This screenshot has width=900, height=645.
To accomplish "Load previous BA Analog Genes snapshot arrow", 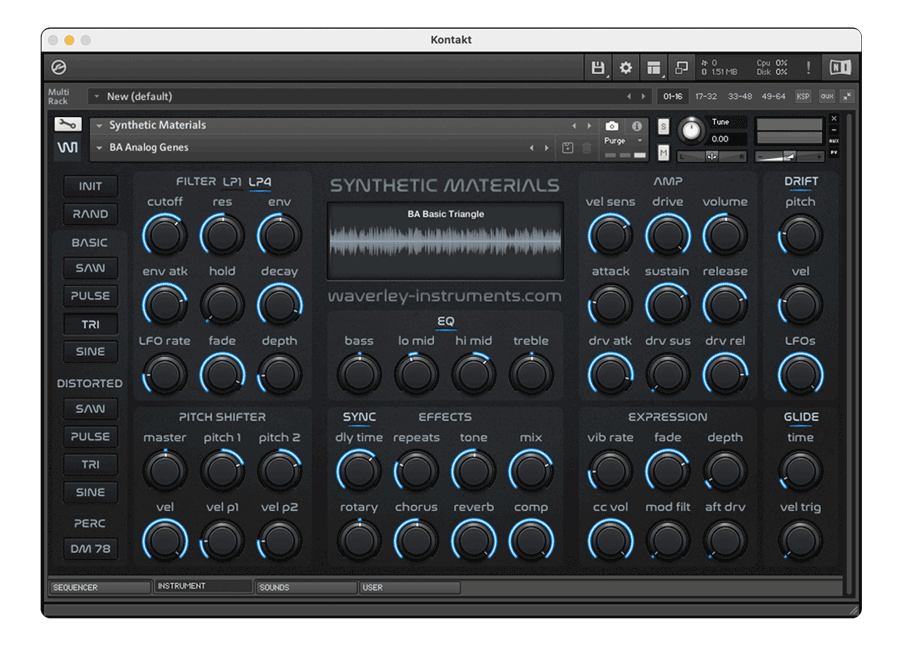I will [x=532, y=148].
